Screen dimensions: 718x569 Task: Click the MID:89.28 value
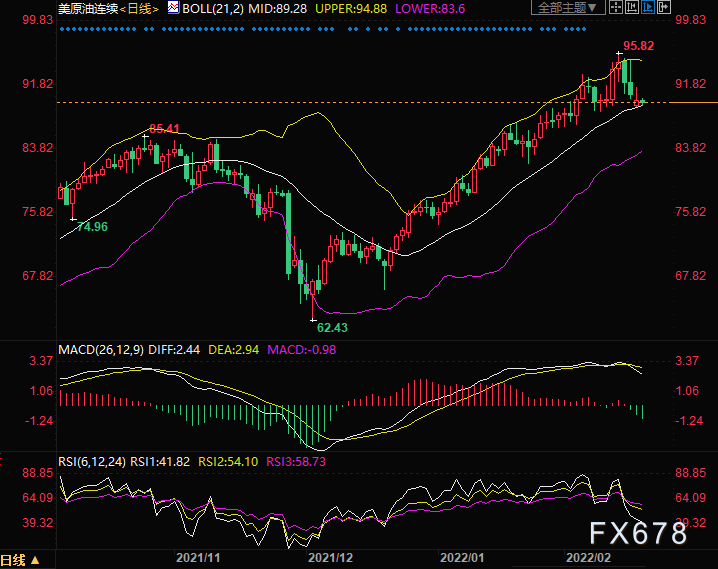tap(277, 9)
